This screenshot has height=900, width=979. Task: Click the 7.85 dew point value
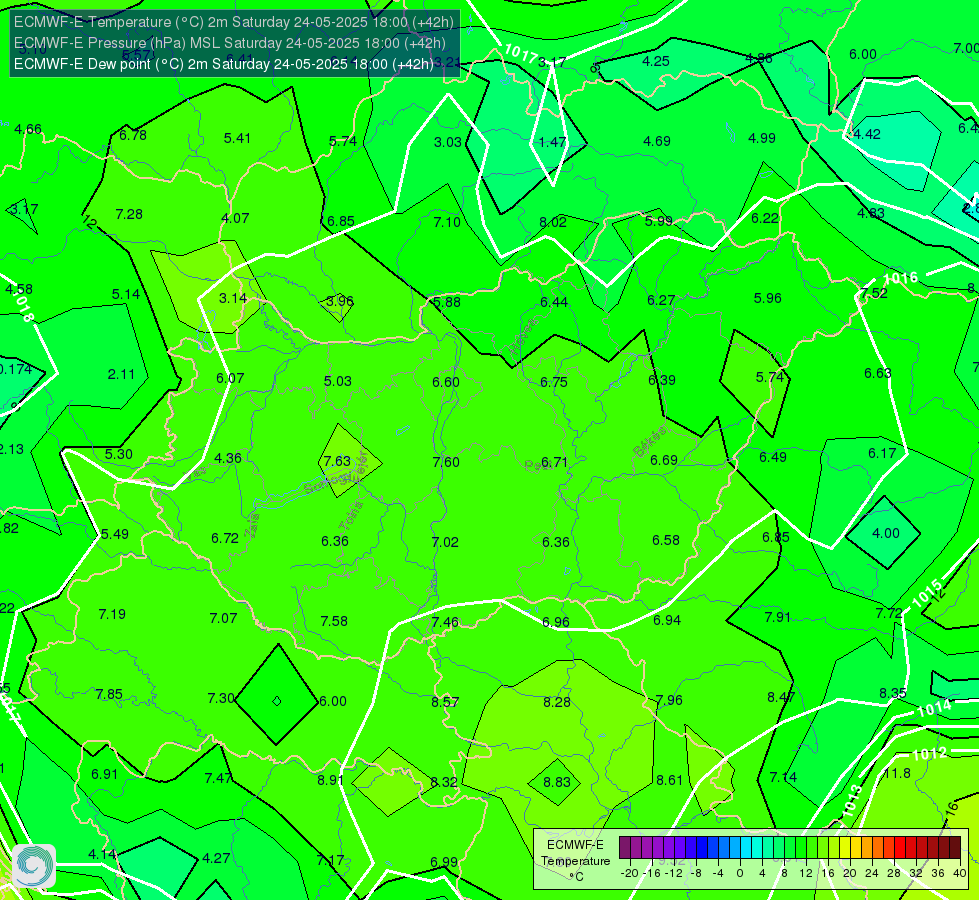tap(109, 695)
